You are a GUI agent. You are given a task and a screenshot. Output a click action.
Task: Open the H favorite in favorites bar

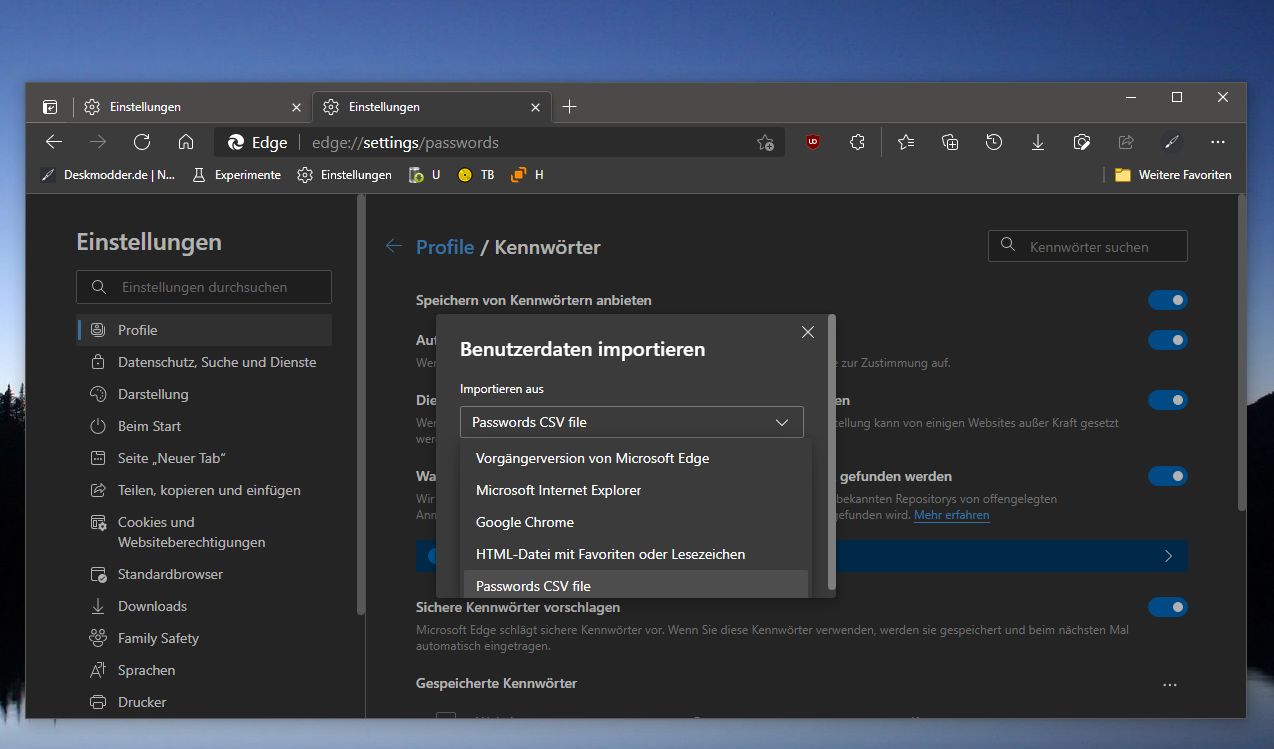(x=527, y=175)
